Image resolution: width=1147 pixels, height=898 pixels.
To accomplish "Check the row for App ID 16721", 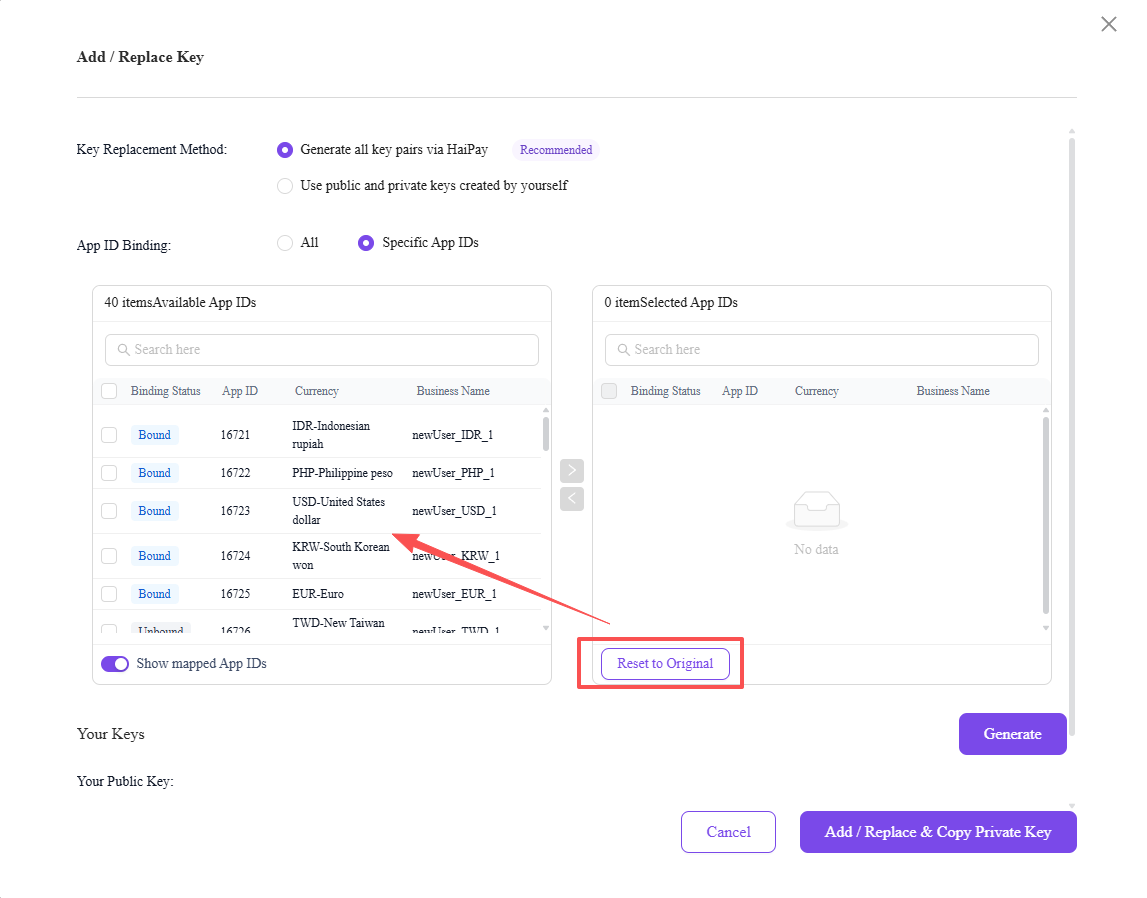I will (109, 435).
